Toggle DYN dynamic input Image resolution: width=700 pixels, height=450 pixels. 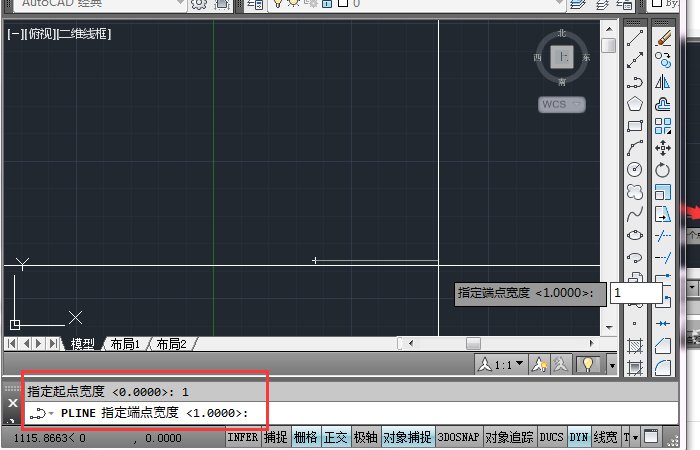(579, 437)
